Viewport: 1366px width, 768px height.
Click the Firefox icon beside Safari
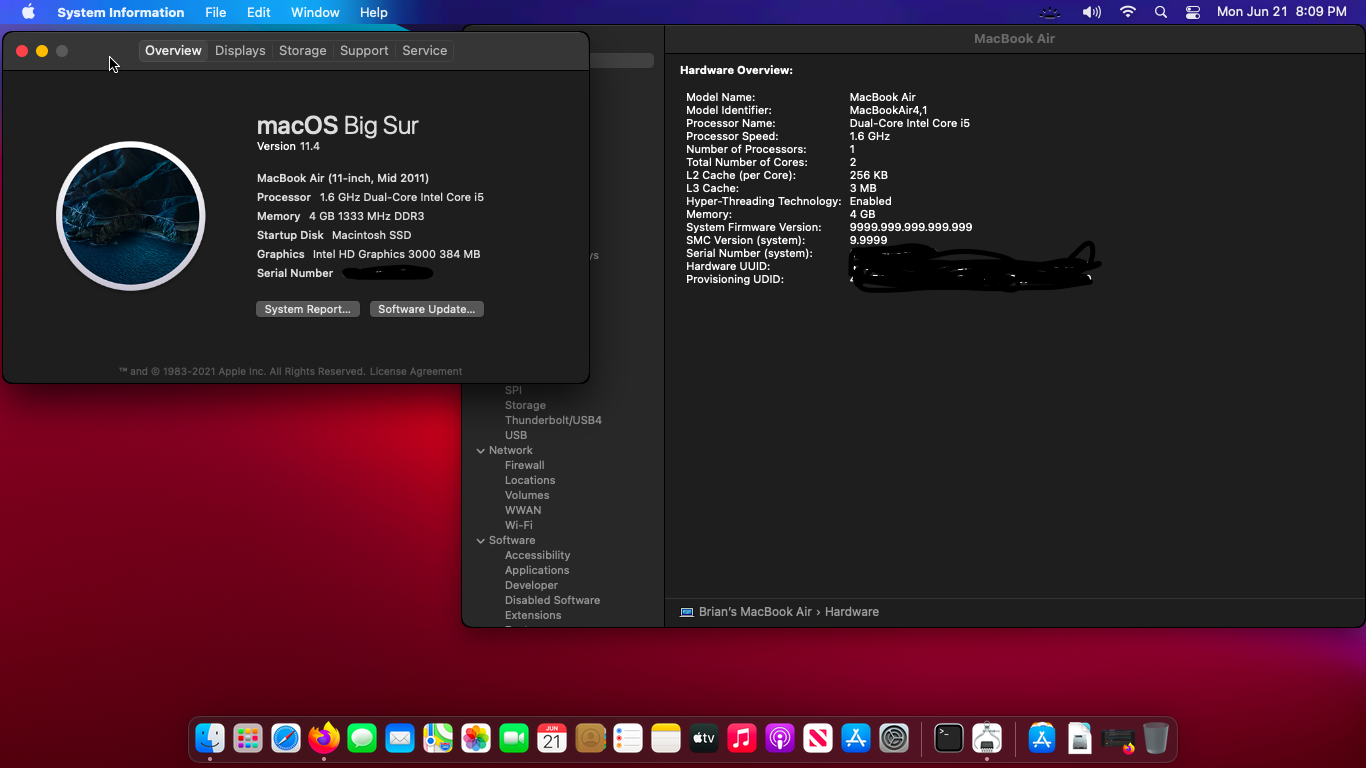point(324,739)
